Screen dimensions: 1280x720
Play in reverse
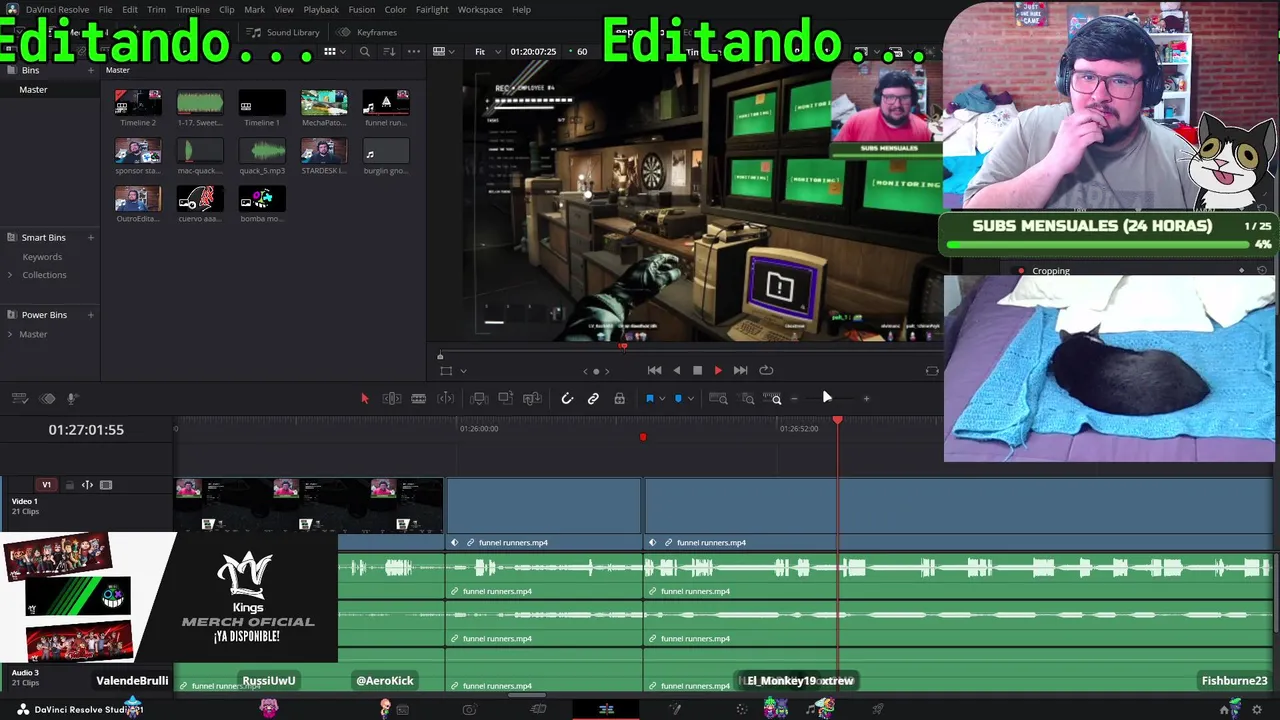[x=676, y=370]
